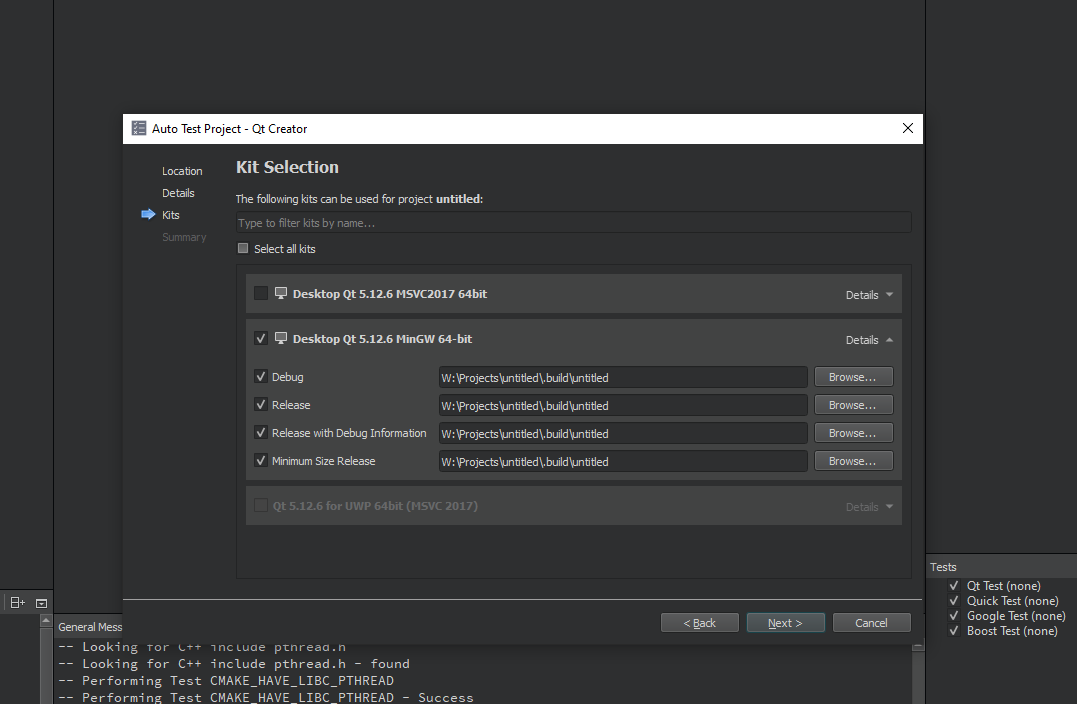Click the monitor icon of the MSVC2017 64bit kit
This screenshot has height=704, width=1077.
point(281,294)
